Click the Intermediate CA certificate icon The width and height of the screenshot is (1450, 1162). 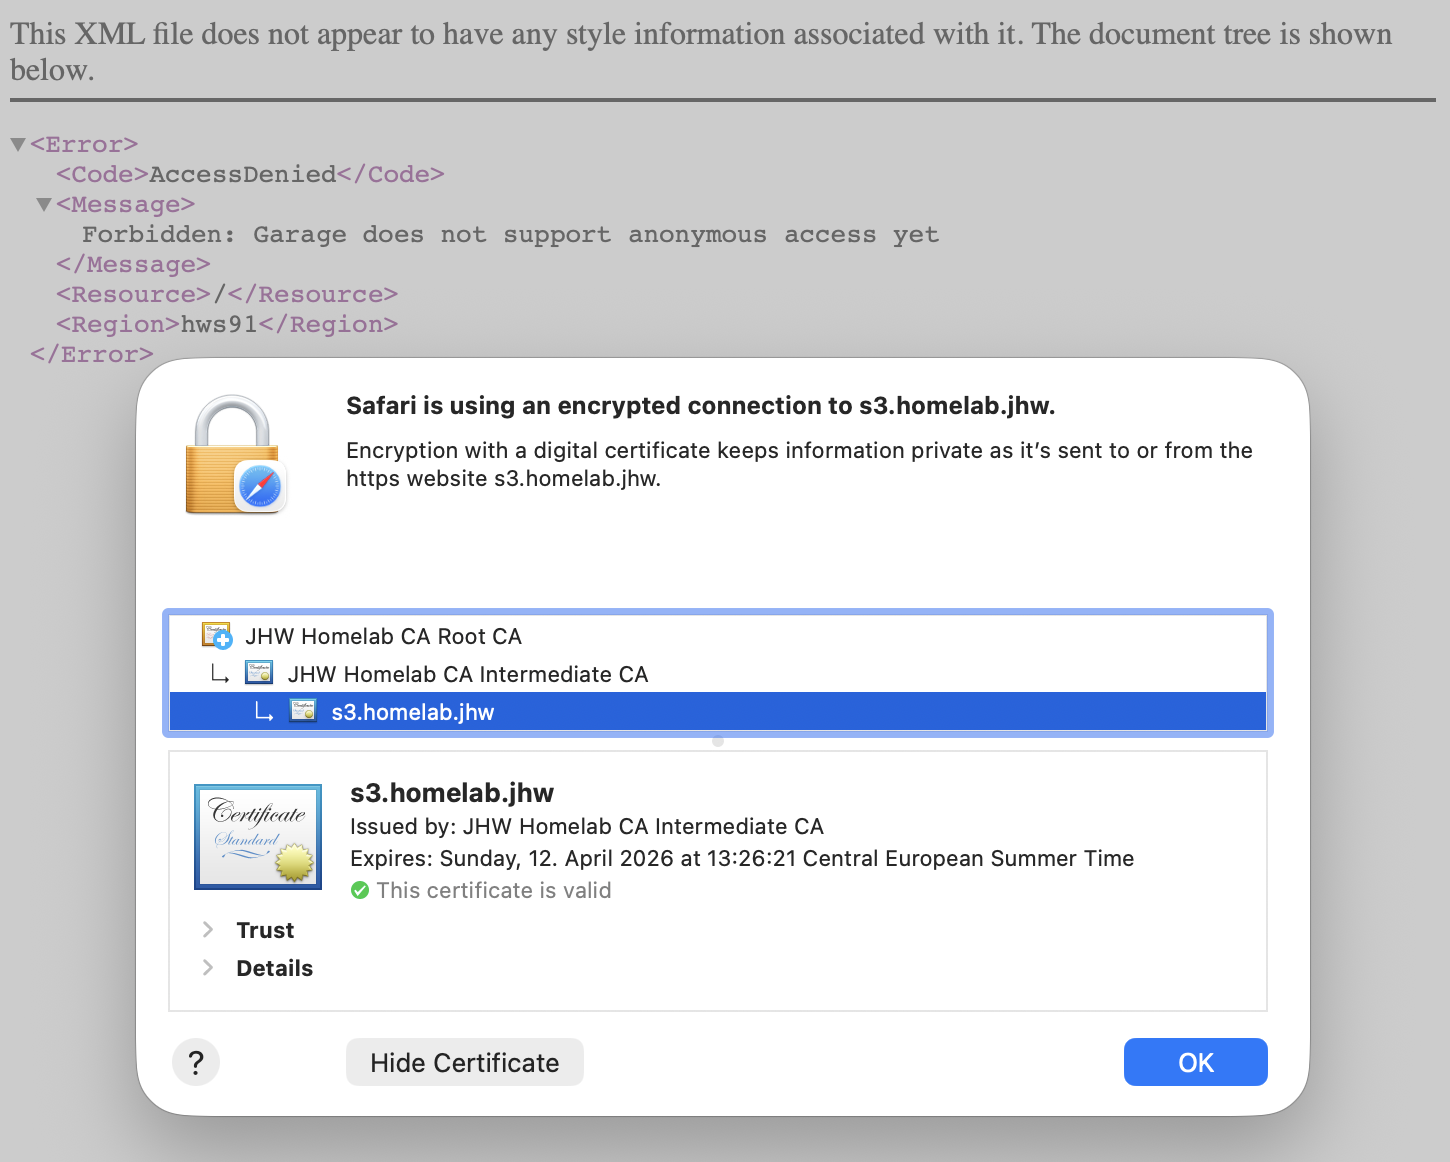[x=259, y=674]
